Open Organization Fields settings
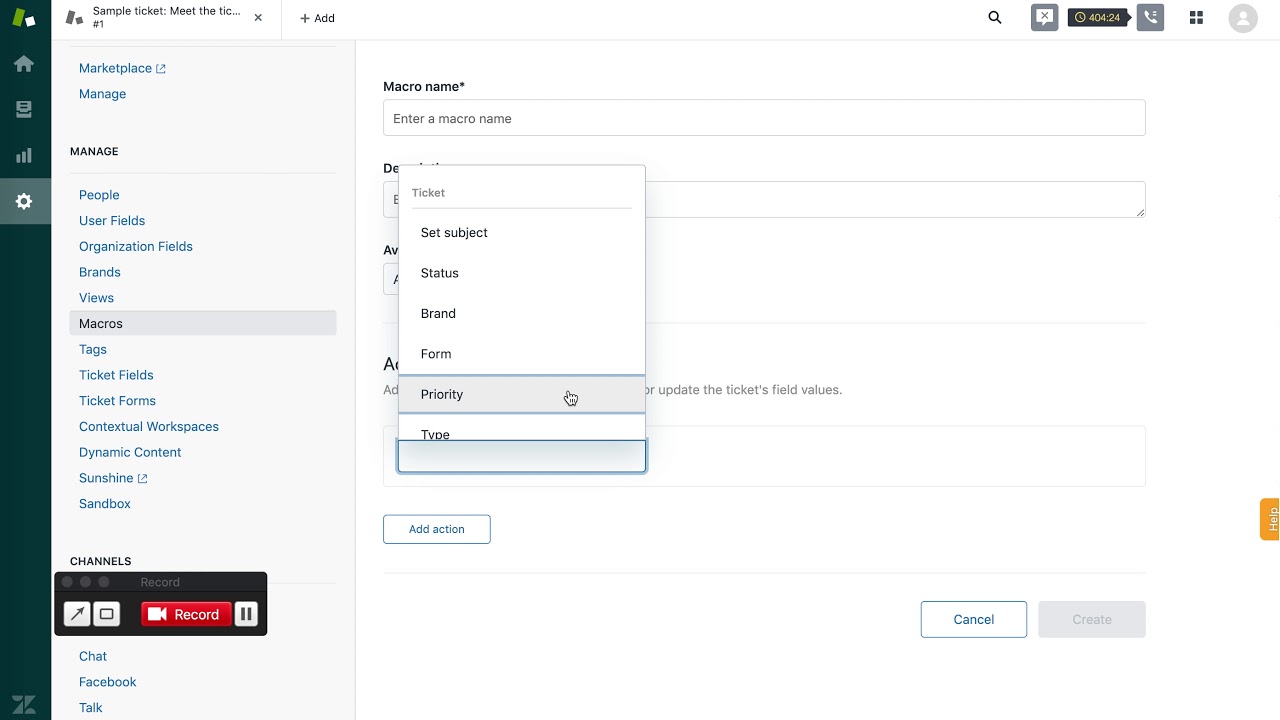 136,247
